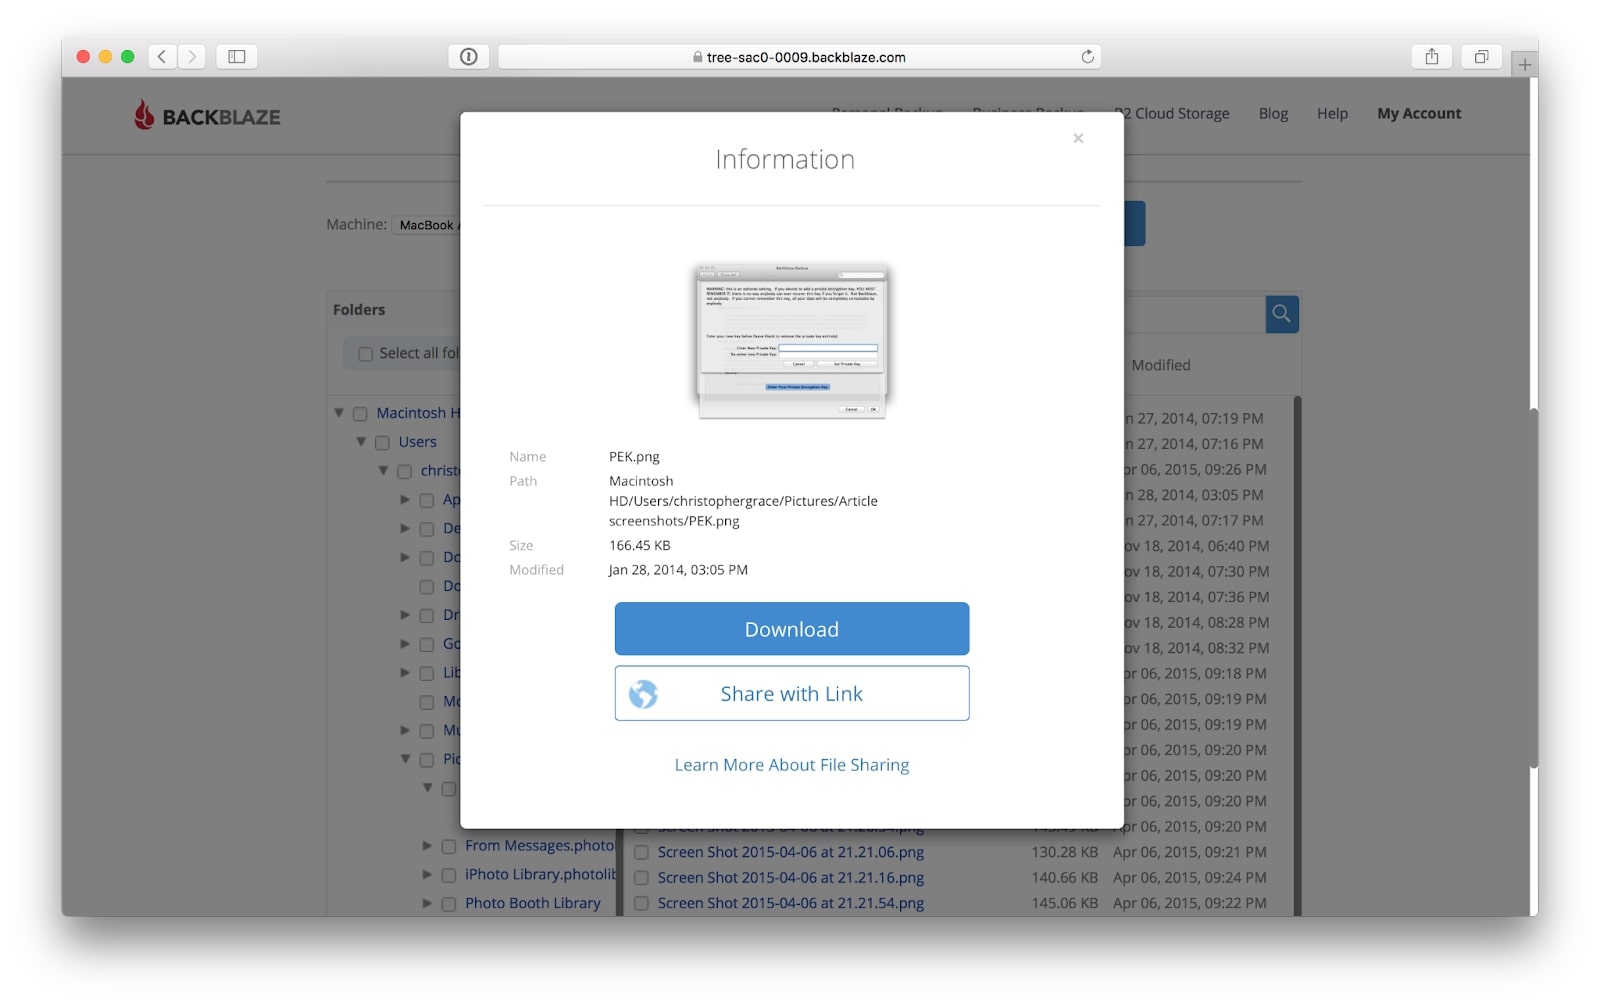The height and width of the screenshot is (1005, 1600).
Task: Expand the iPhoto Library.photolibrary node
Action: pos(427,874)
